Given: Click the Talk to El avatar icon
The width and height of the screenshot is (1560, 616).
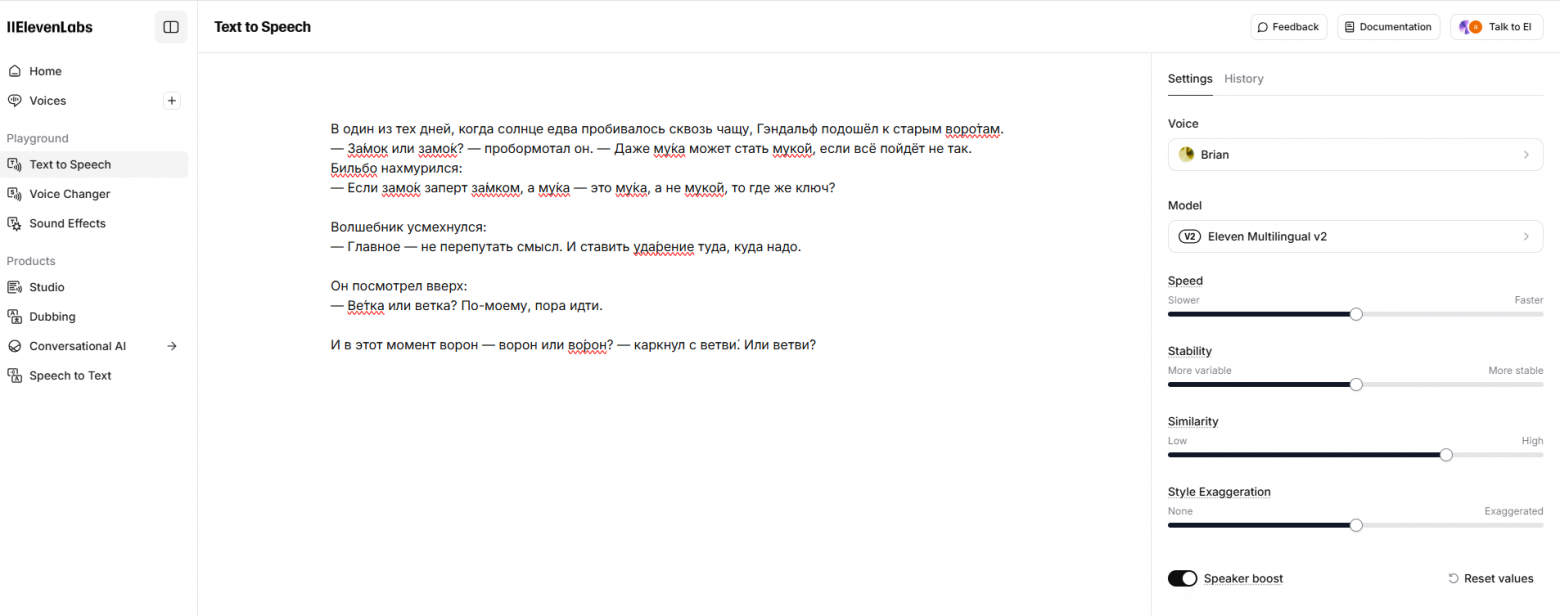Looking at the screenshot, I should coord(1470,27).
